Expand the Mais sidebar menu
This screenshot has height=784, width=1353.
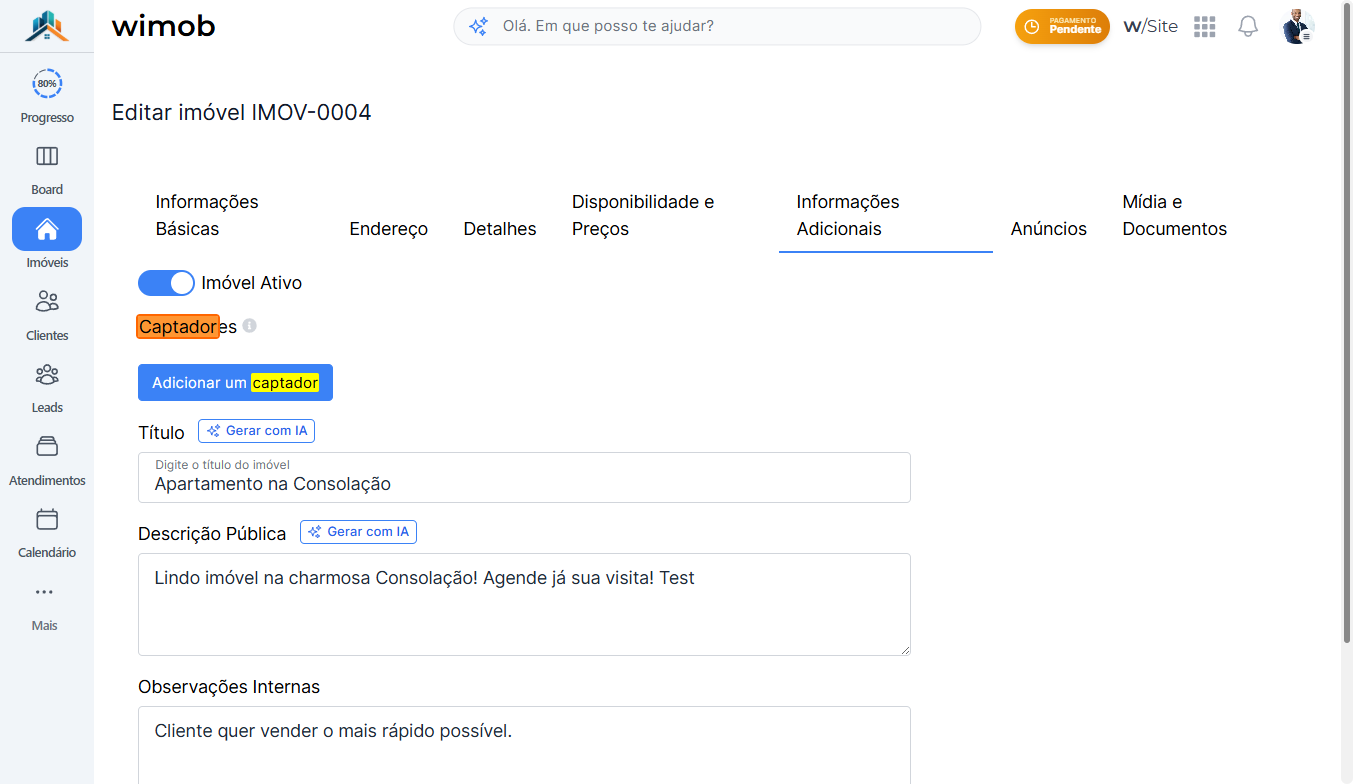click(45, 606)
